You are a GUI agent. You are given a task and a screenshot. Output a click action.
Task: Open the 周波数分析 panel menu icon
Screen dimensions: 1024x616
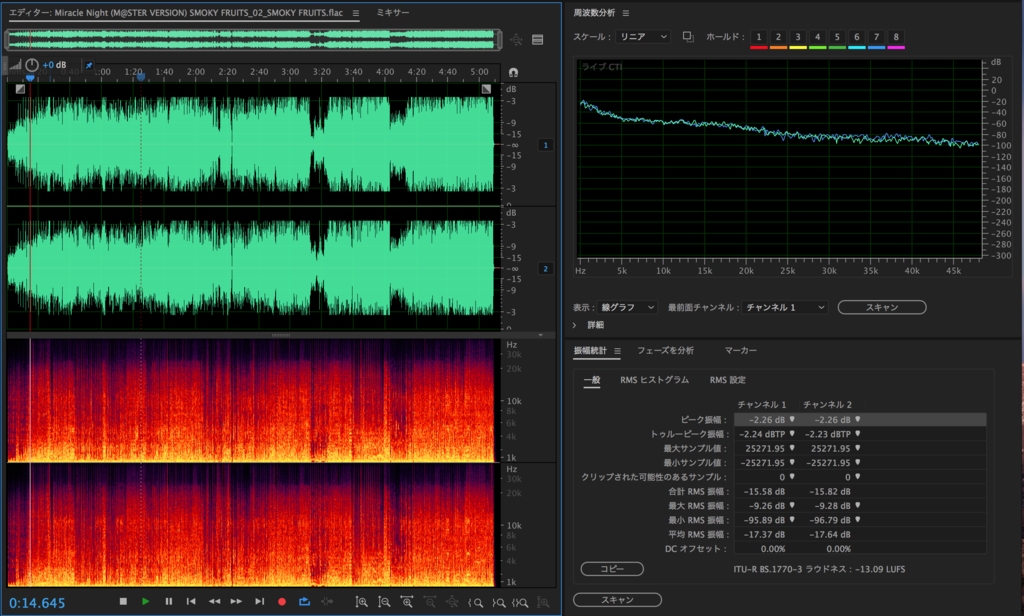click(x=626, y=13)
